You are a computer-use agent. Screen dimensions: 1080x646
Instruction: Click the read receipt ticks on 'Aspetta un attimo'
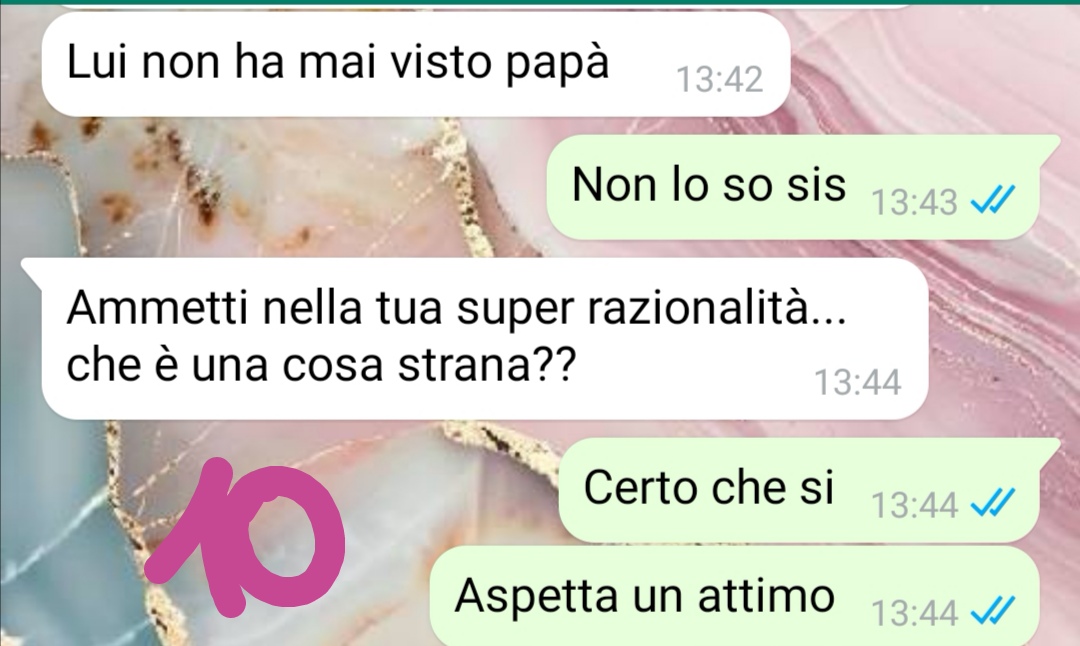click(992, 611)
